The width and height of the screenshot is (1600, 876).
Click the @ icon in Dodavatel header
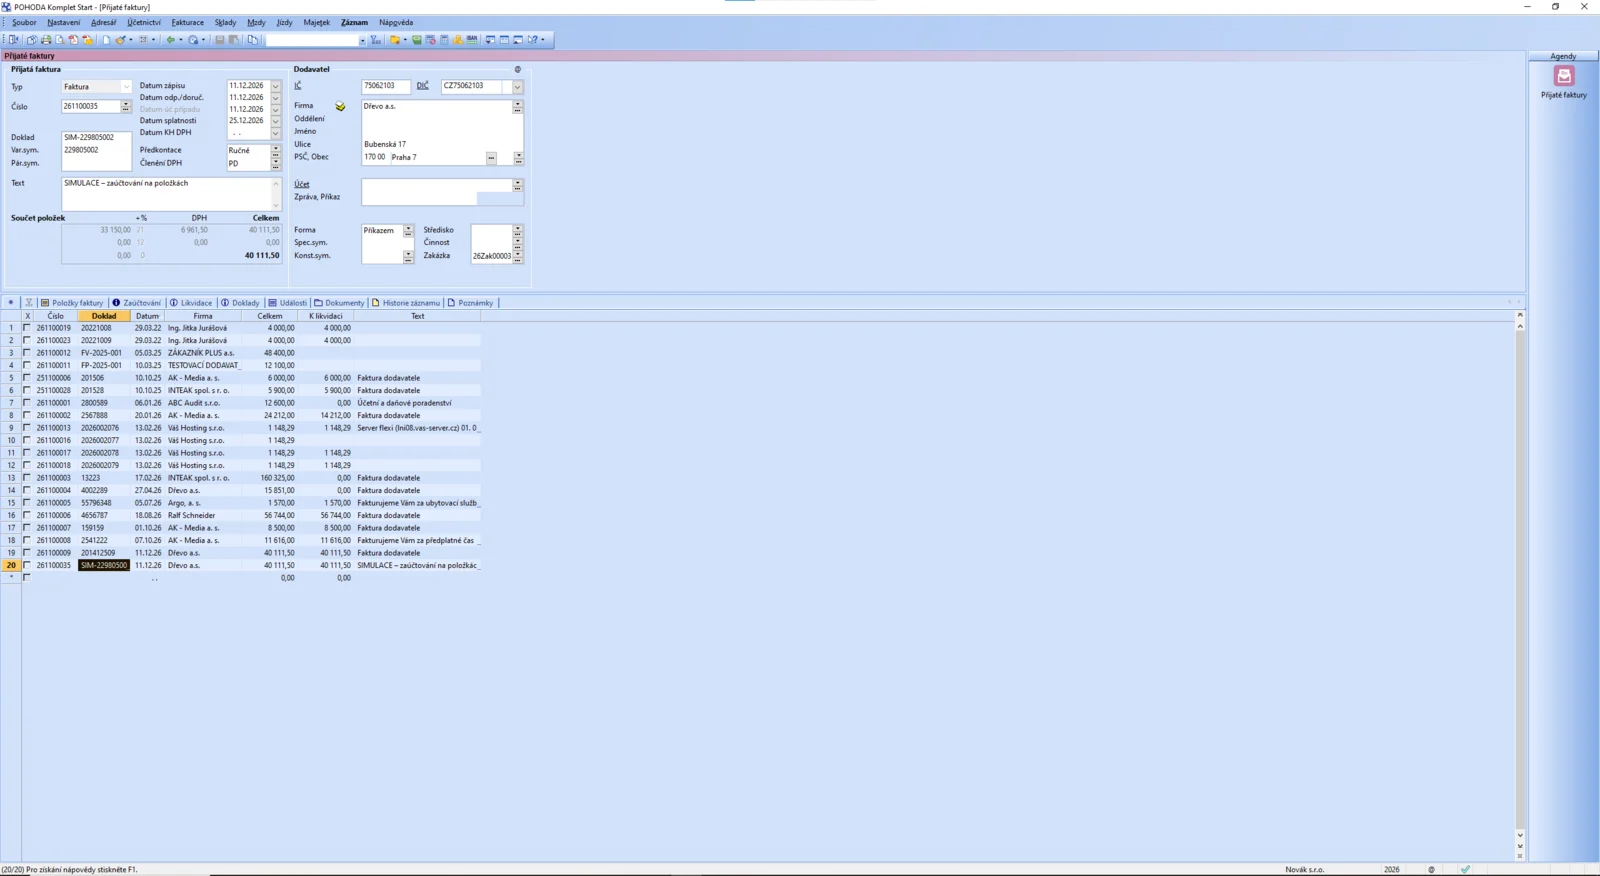(x=517, y=69)
